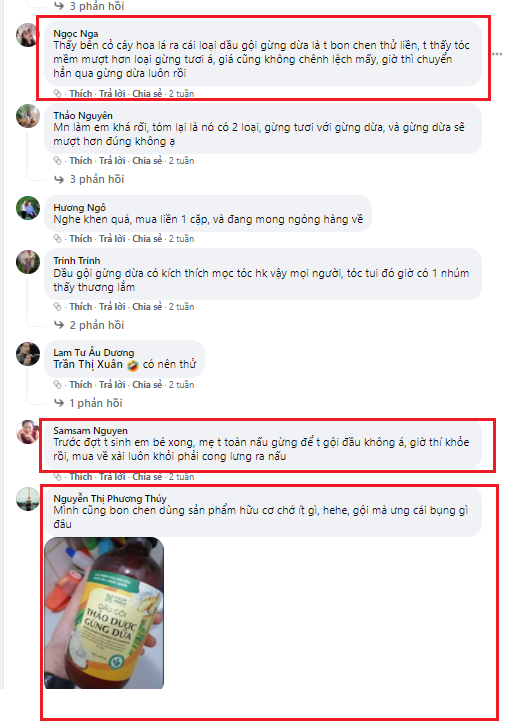Screen dimensions: 513x726
Task: Expand 3 phản hồi under Thảo Nguyên's comment
Action: [89, 179]
